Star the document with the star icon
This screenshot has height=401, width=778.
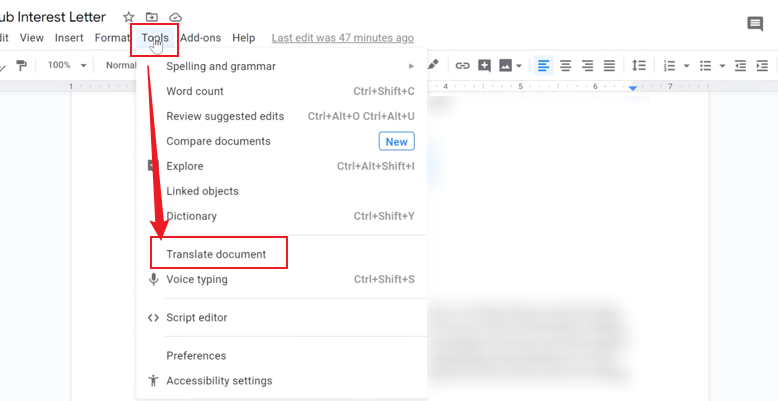(129, 17)
